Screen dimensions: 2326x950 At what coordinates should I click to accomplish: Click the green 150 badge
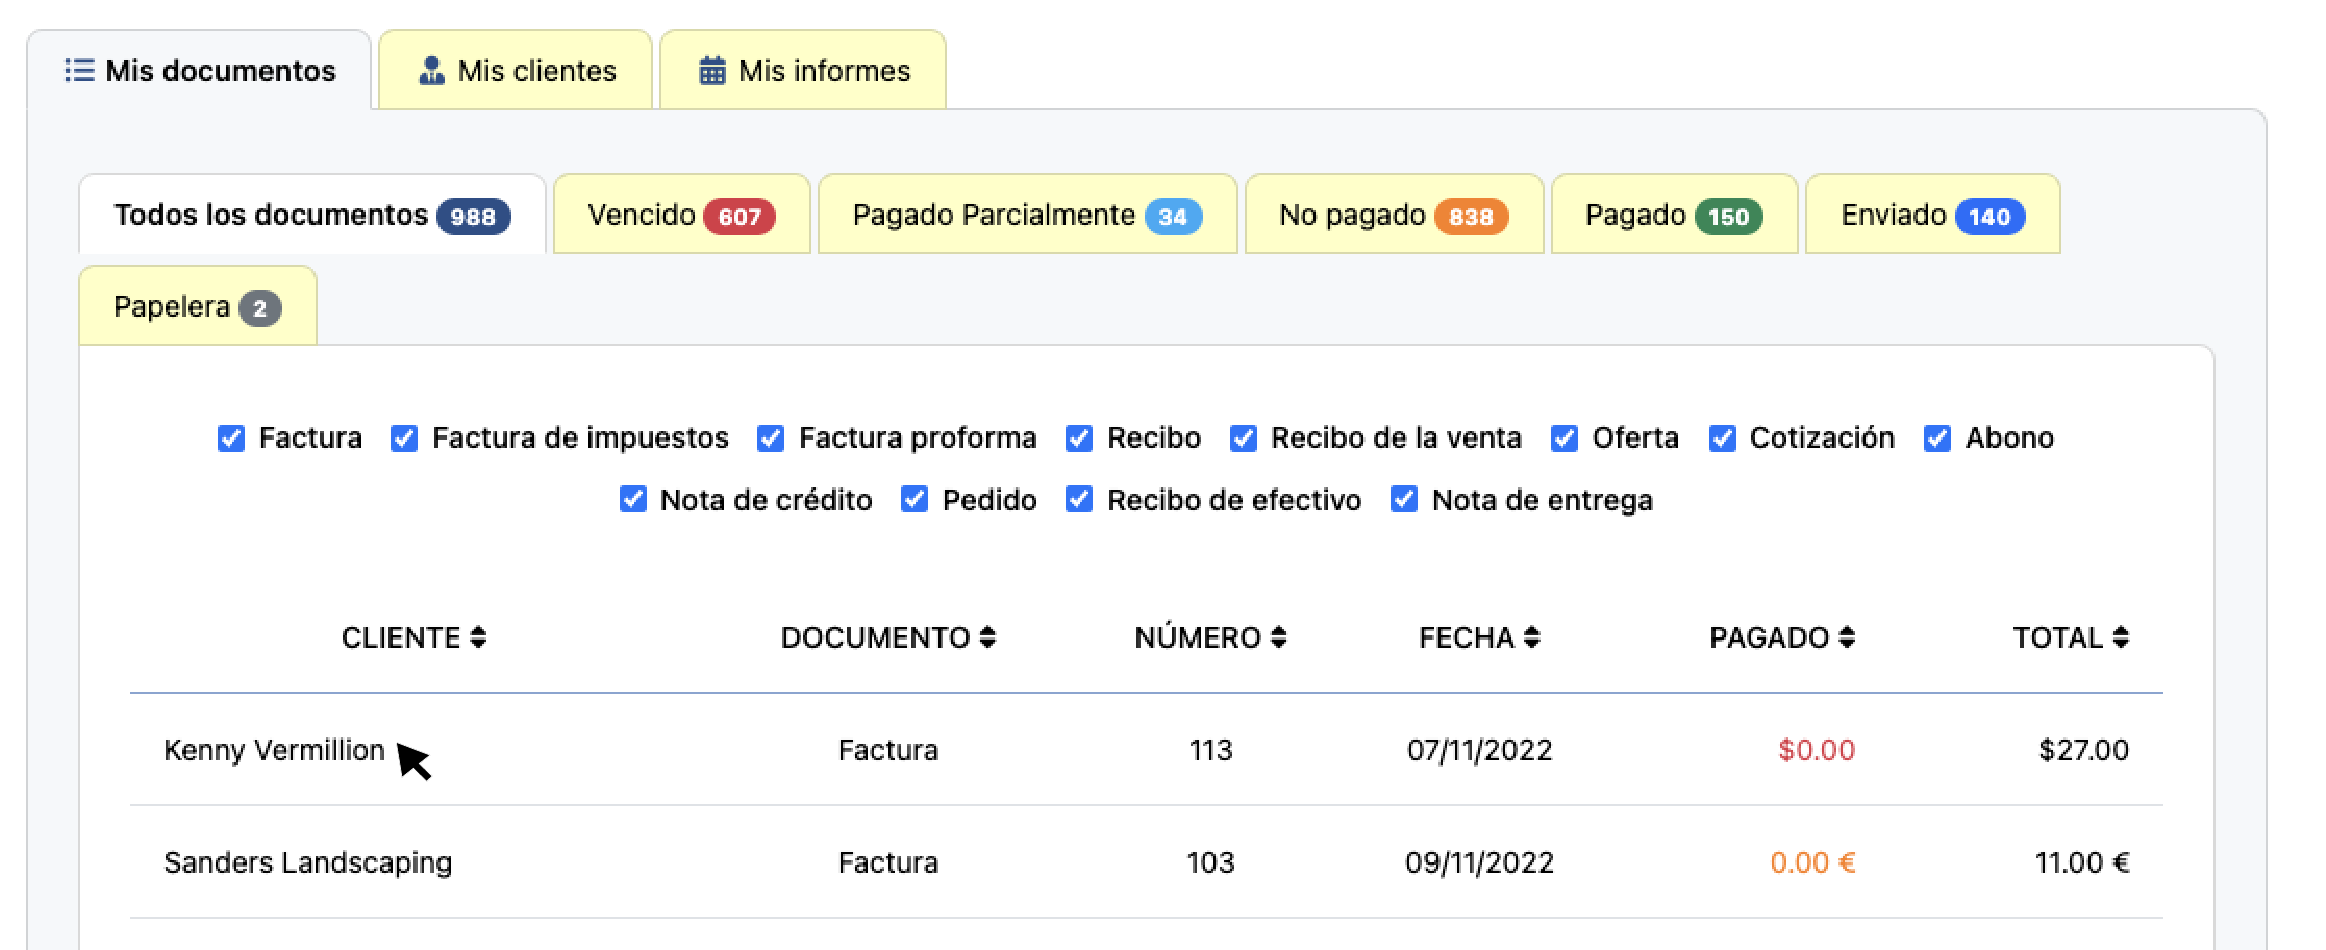[x=1728, y=216]
